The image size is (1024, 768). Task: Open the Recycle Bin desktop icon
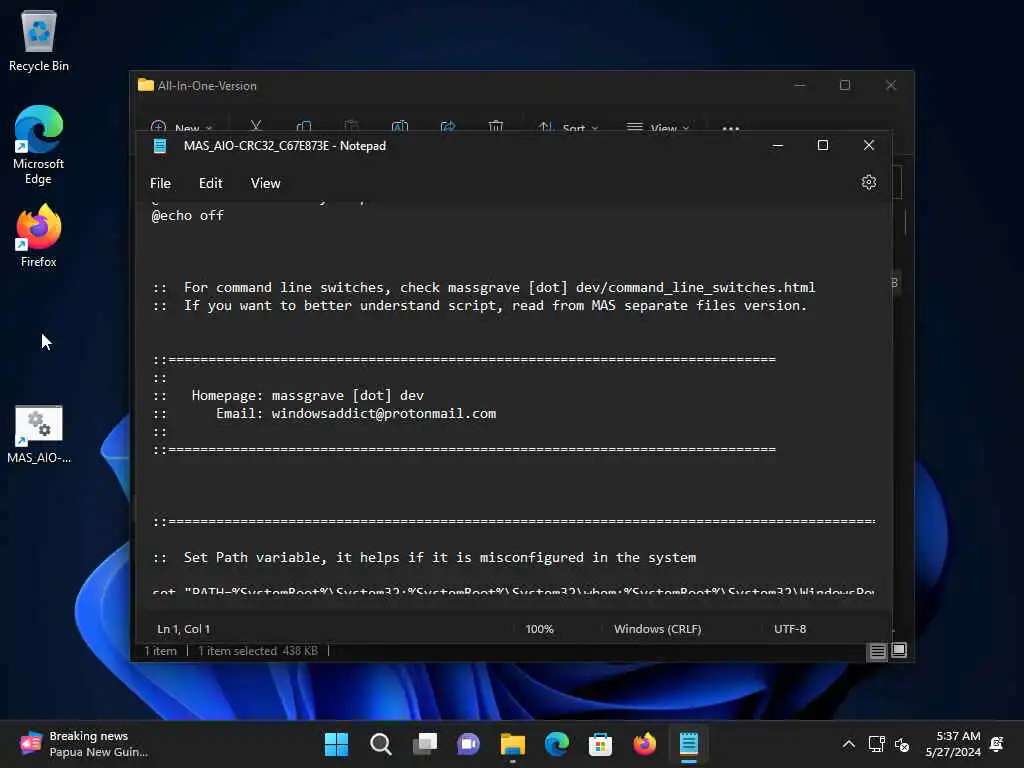tap(39, 40)
